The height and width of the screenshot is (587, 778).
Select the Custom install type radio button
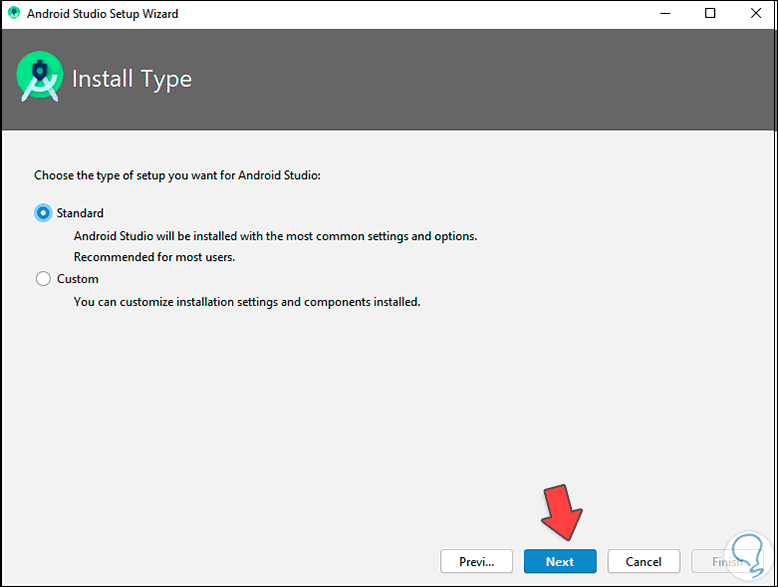43,278
